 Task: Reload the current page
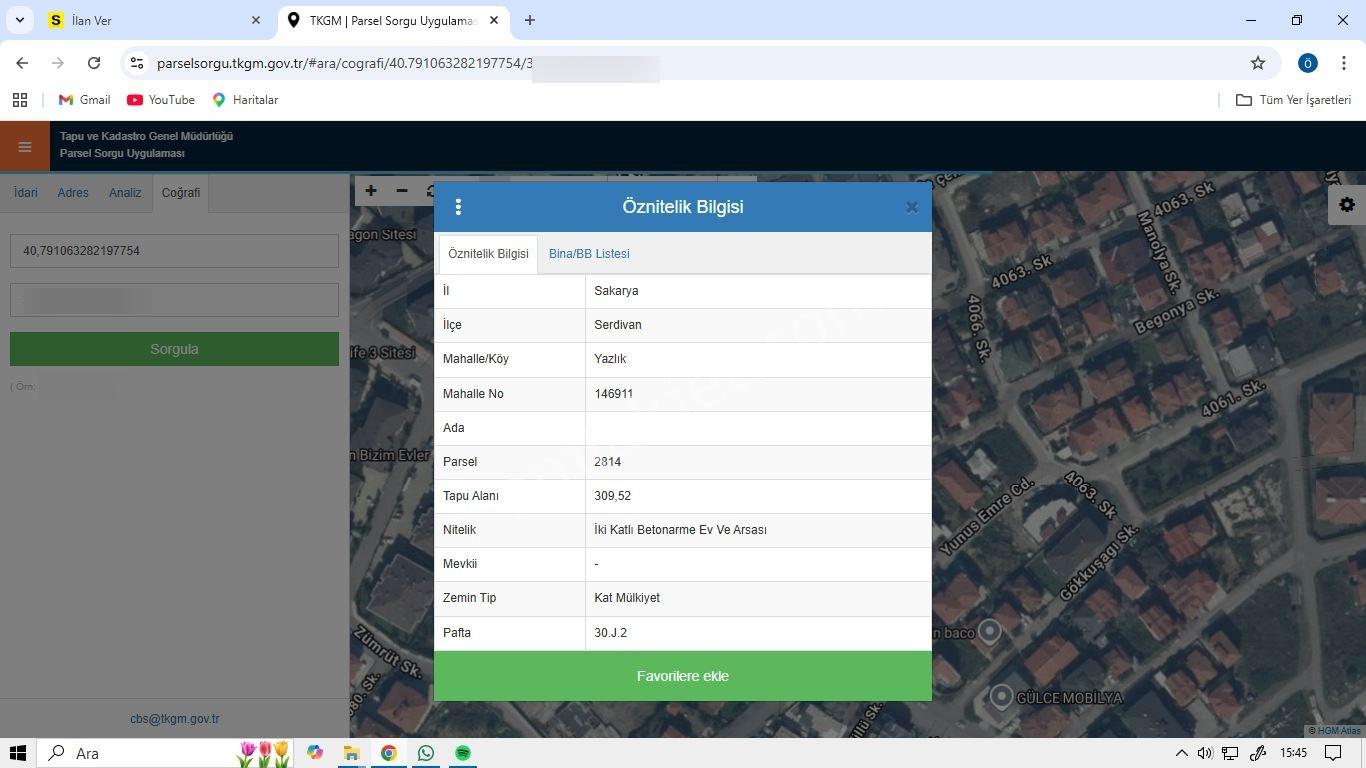[x=94, y=63]
